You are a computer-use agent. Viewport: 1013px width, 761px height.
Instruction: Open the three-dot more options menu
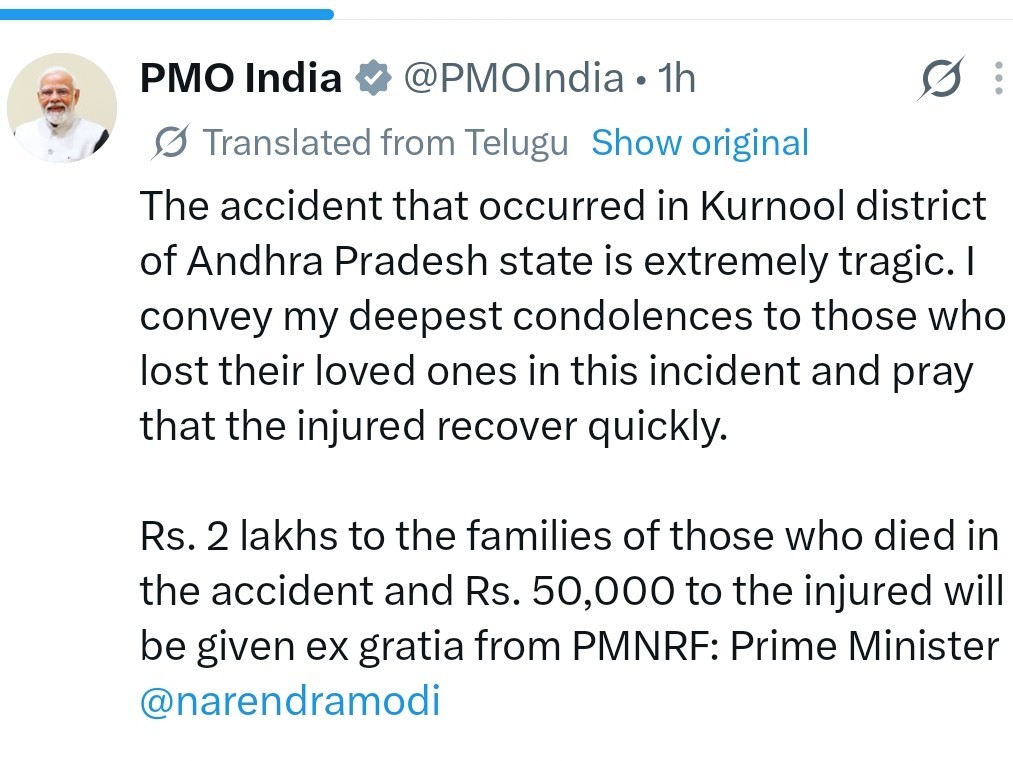click(x=997, y=78)
